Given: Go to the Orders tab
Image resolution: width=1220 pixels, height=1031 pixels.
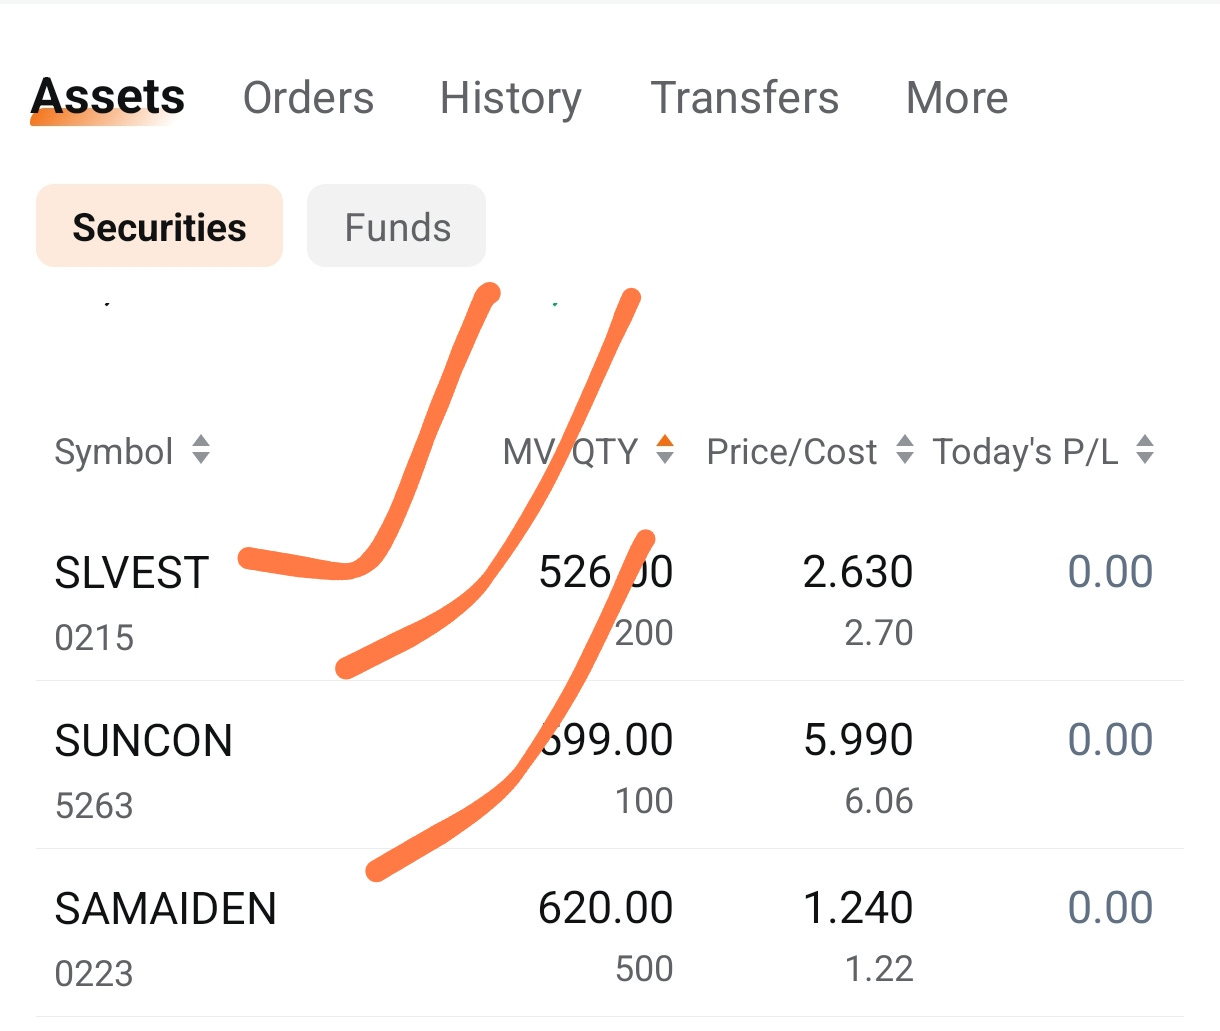Looking at the screenshot, I should (x=308, y=98).
